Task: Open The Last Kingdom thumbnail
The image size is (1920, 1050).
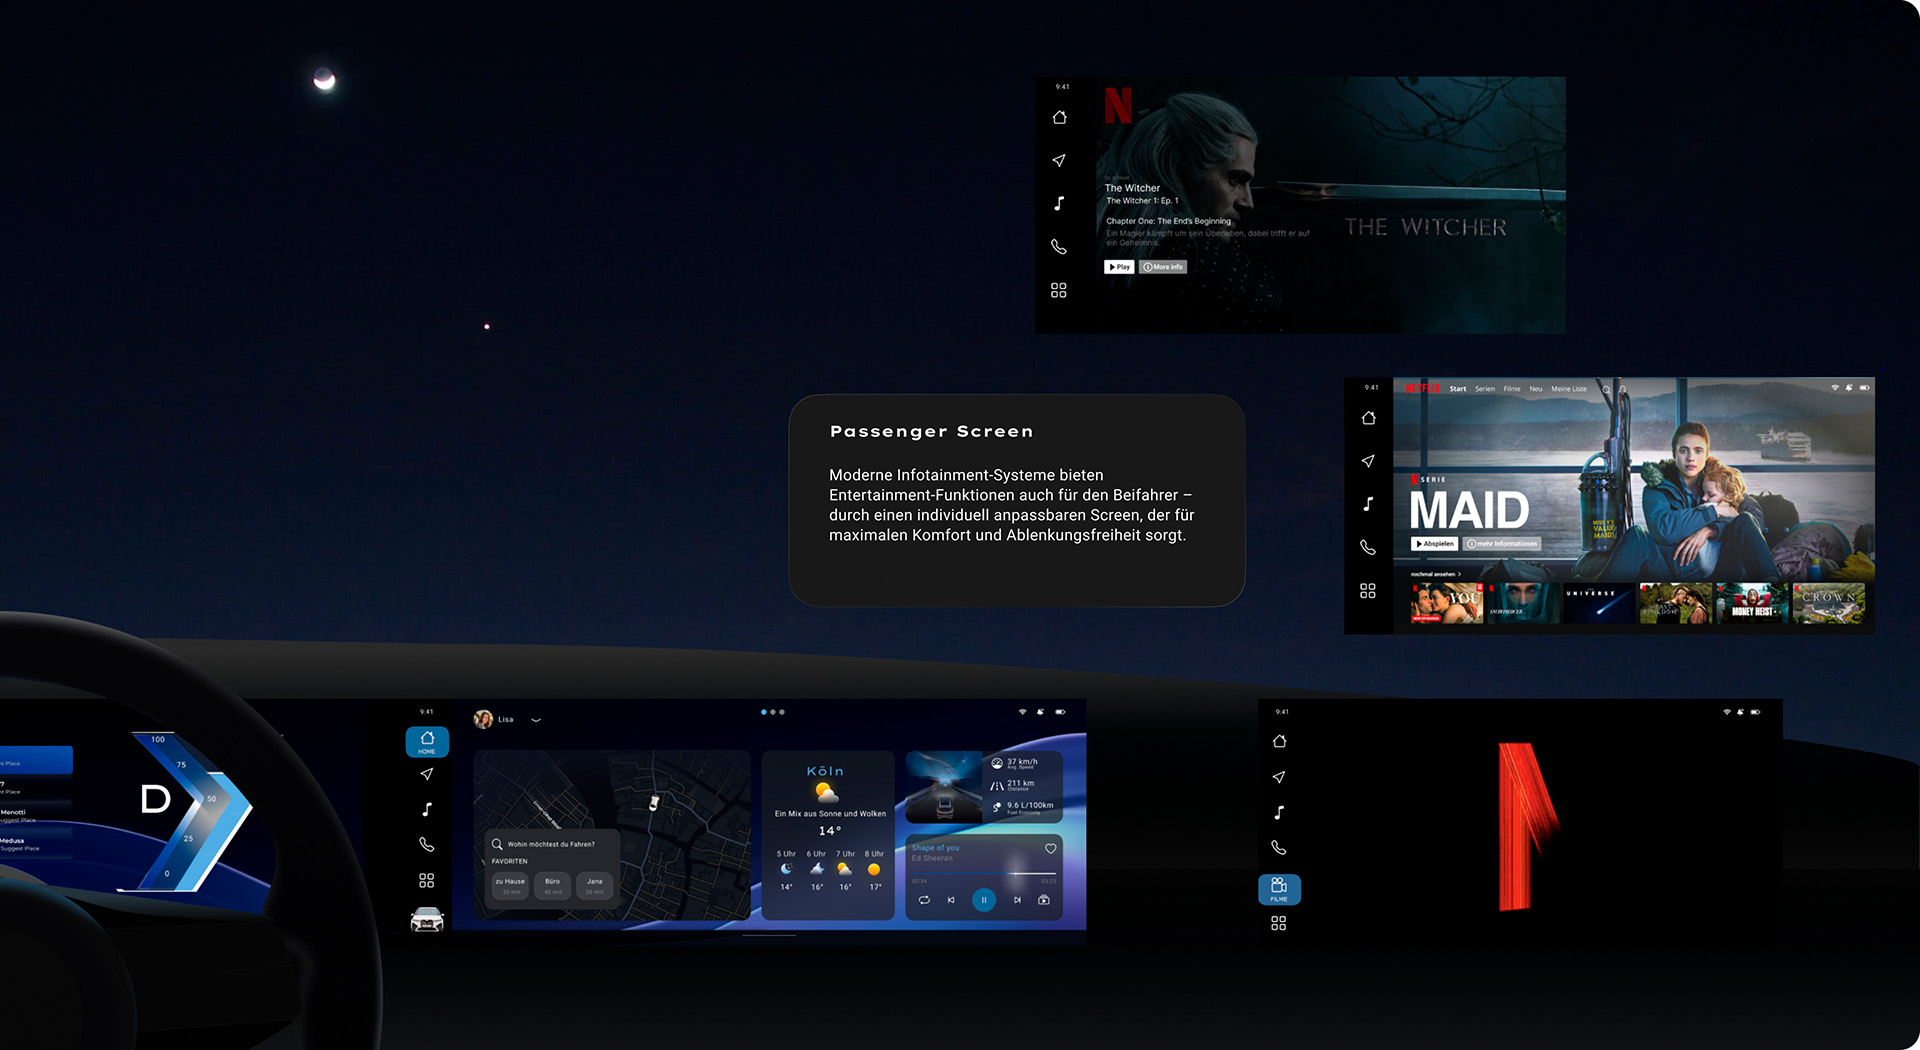Action: [1676, 603]
